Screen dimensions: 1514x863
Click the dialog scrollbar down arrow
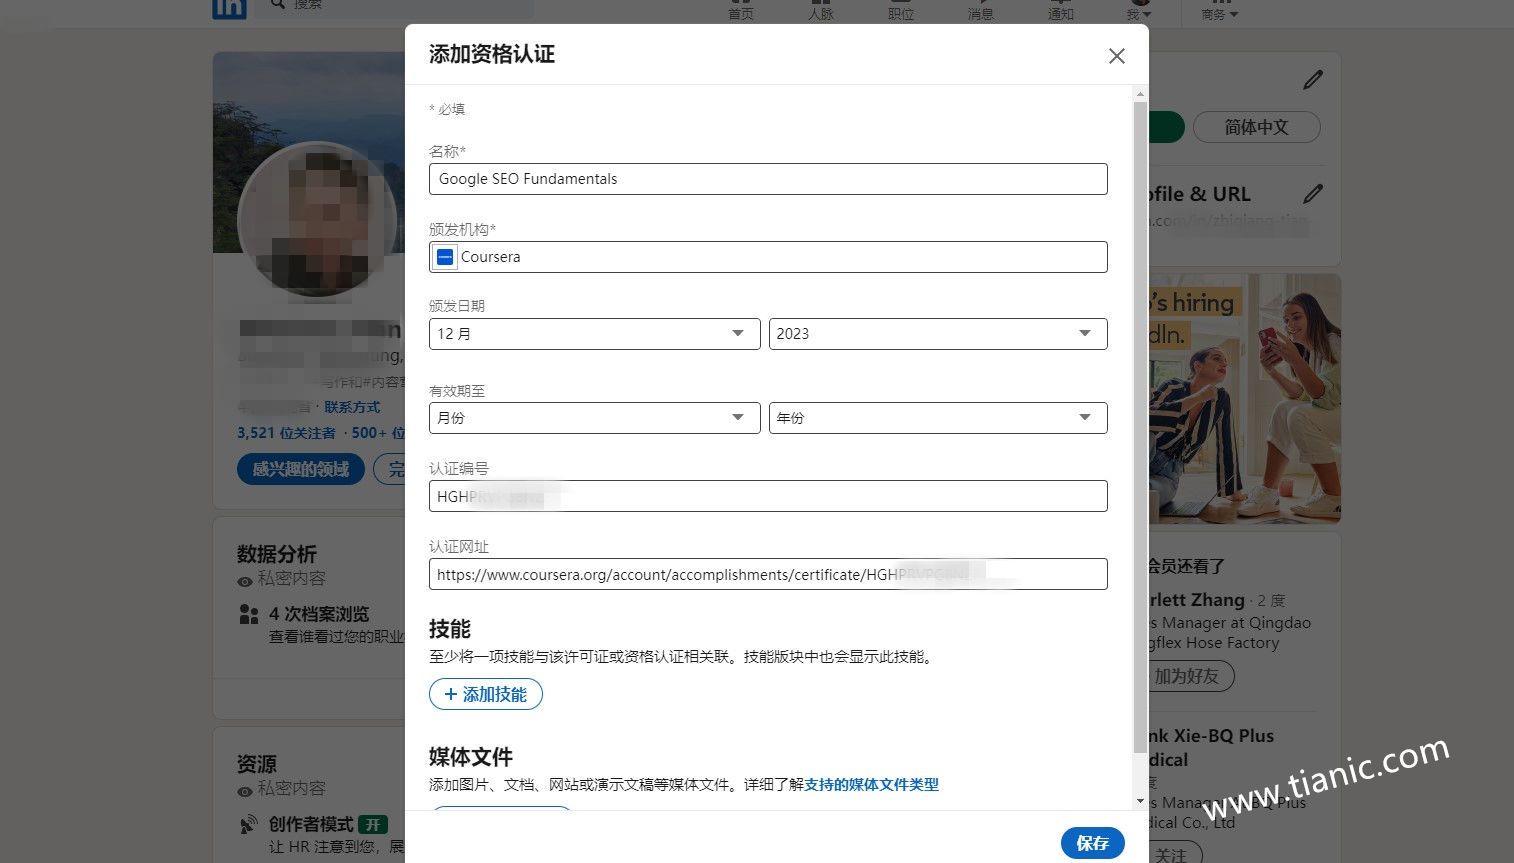pyautogui.click(x=1140, y=801)
